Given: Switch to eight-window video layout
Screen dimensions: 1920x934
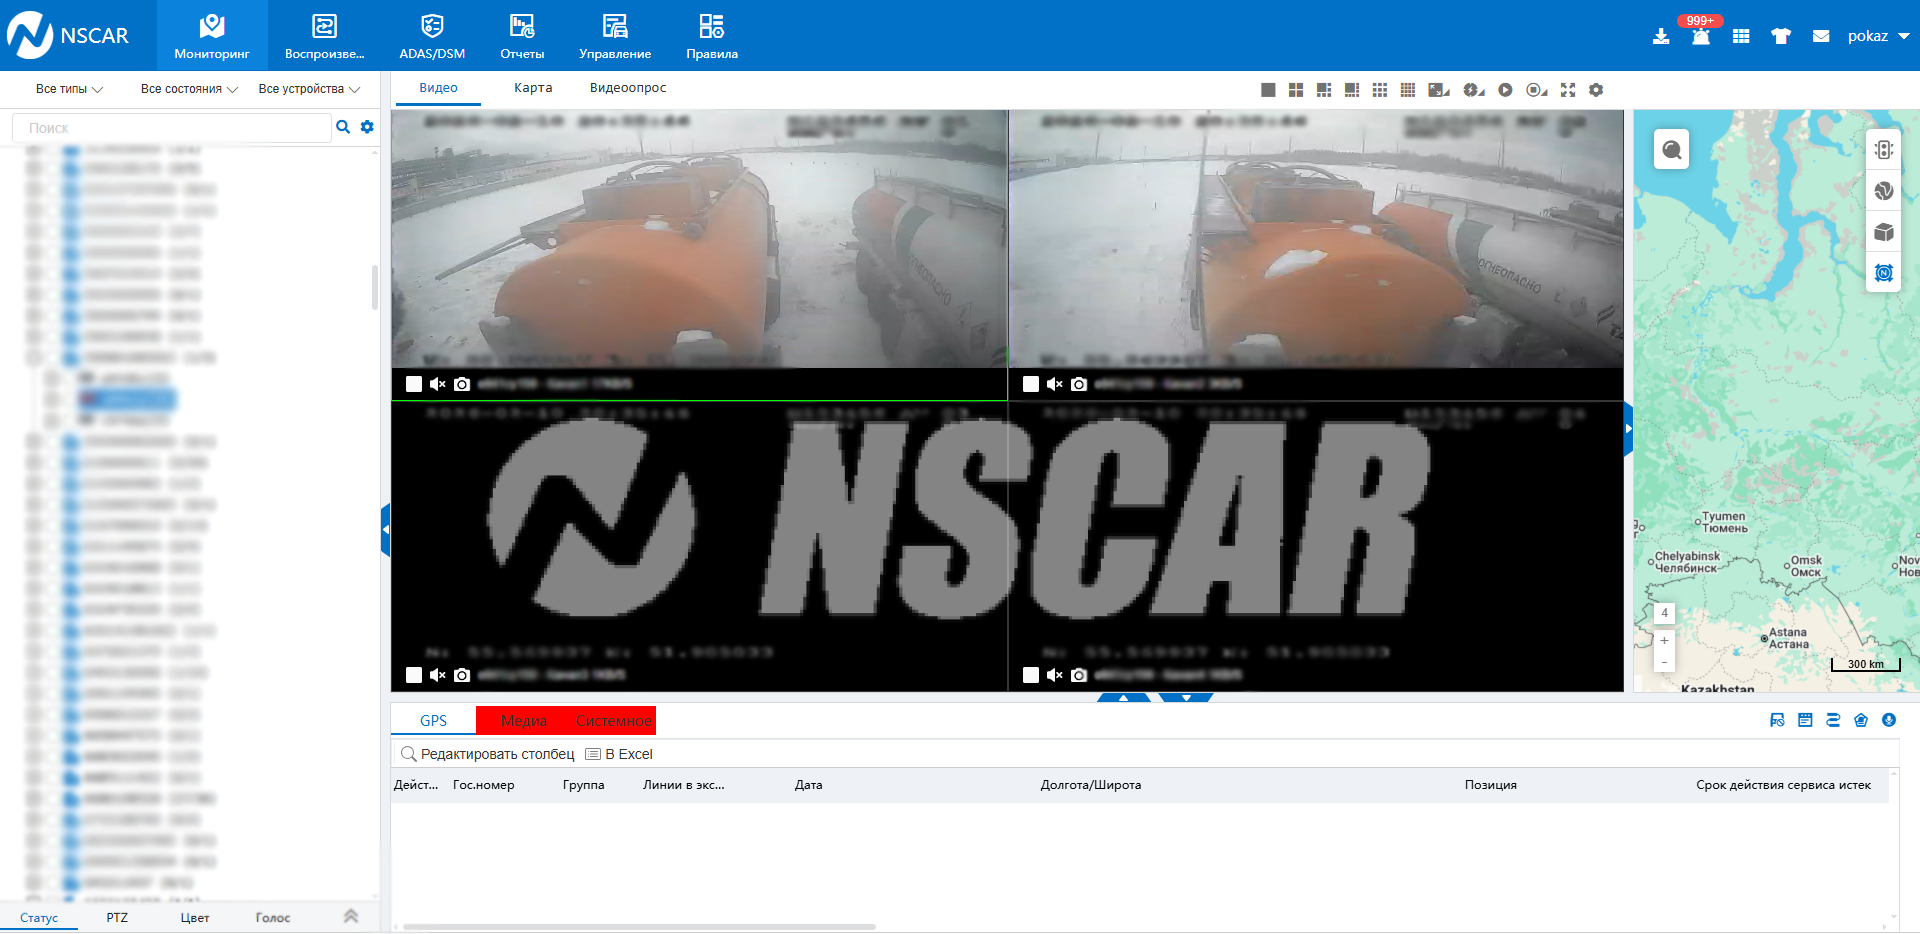Looking at the screenshot, I should coord(1352,90).
